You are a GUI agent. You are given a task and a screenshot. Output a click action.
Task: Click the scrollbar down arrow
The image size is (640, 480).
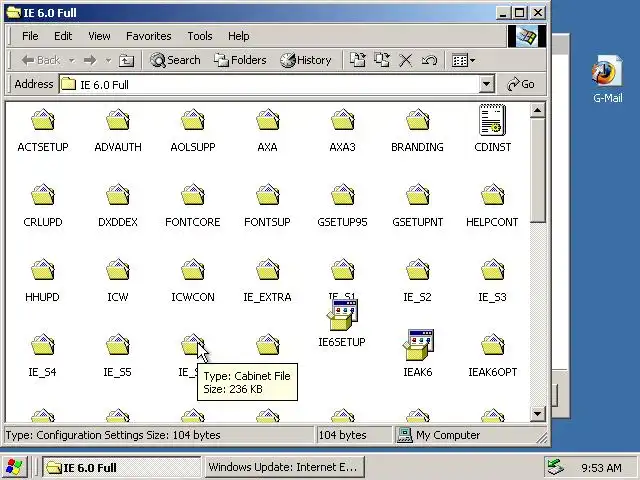pos(538,414)
